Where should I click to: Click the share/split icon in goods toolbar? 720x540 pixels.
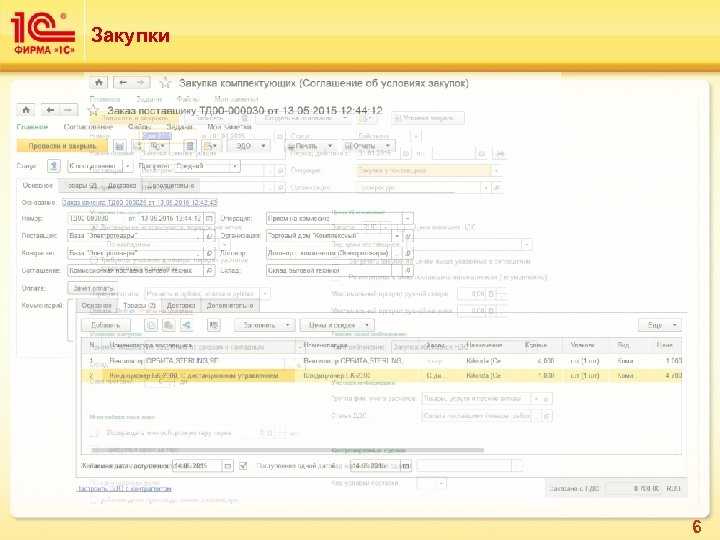pos(186,325)
